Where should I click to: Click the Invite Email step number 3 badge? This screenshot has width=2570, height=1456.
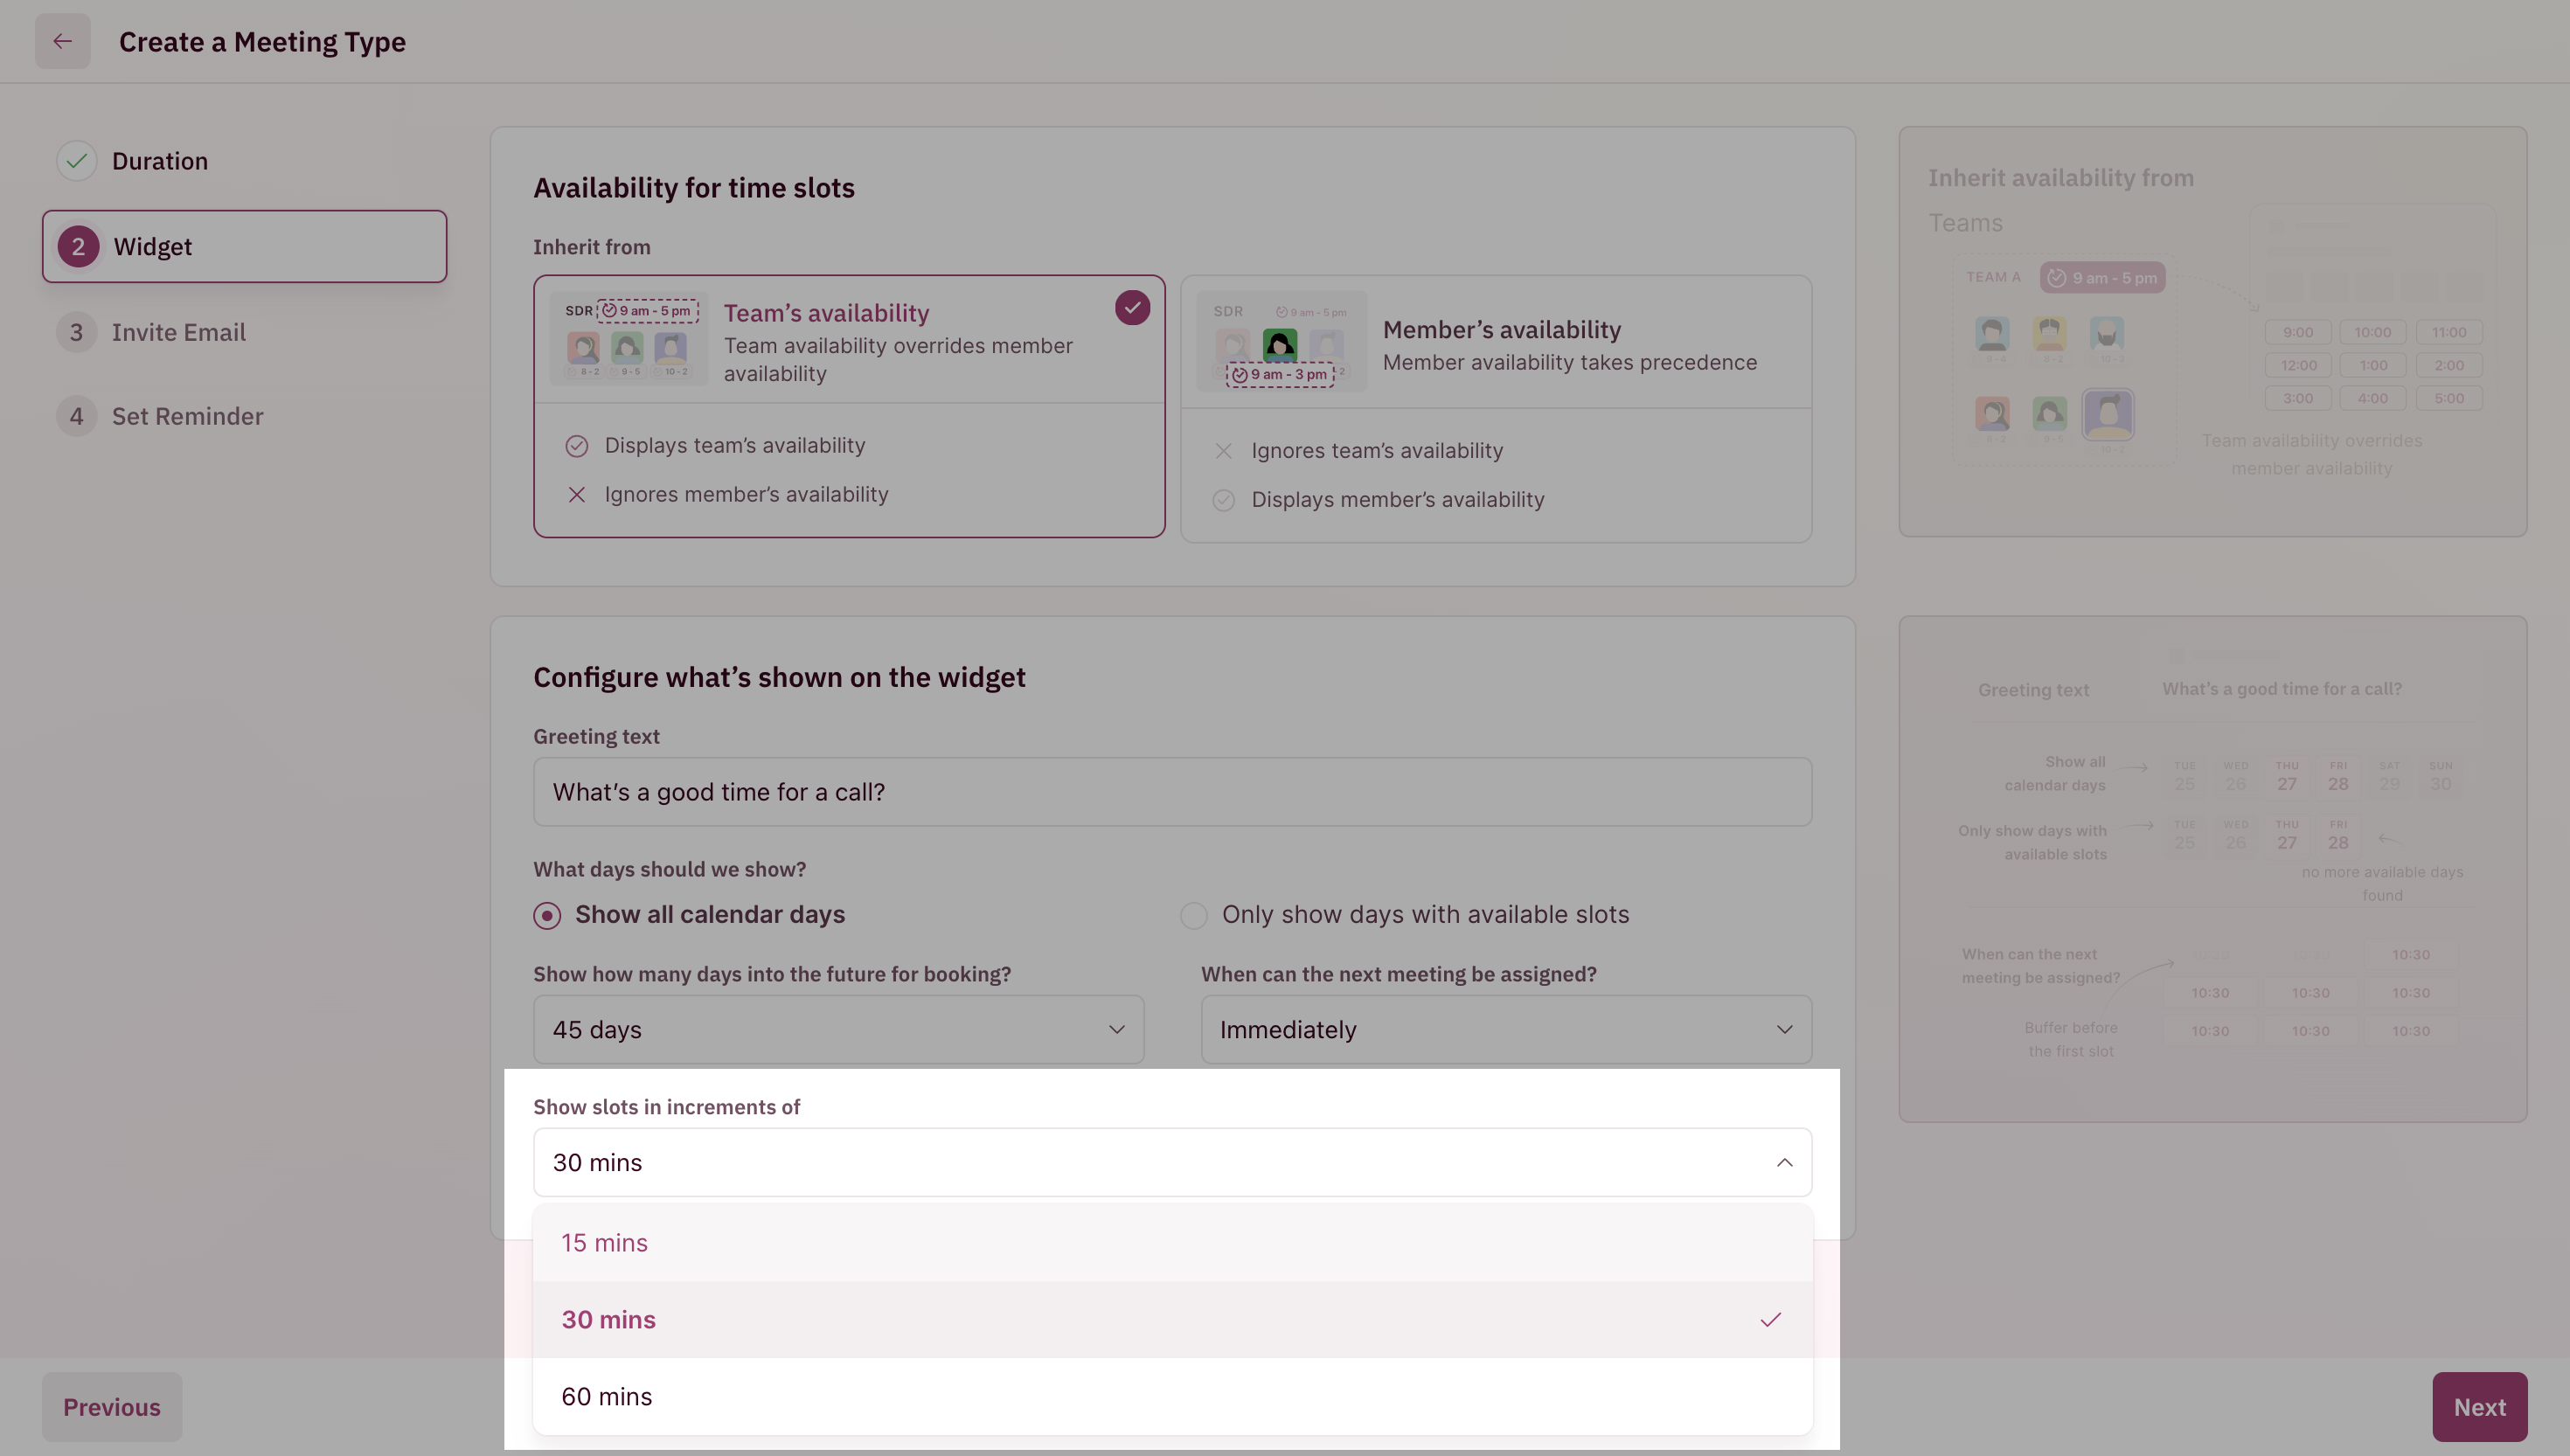tap(77, 332)
